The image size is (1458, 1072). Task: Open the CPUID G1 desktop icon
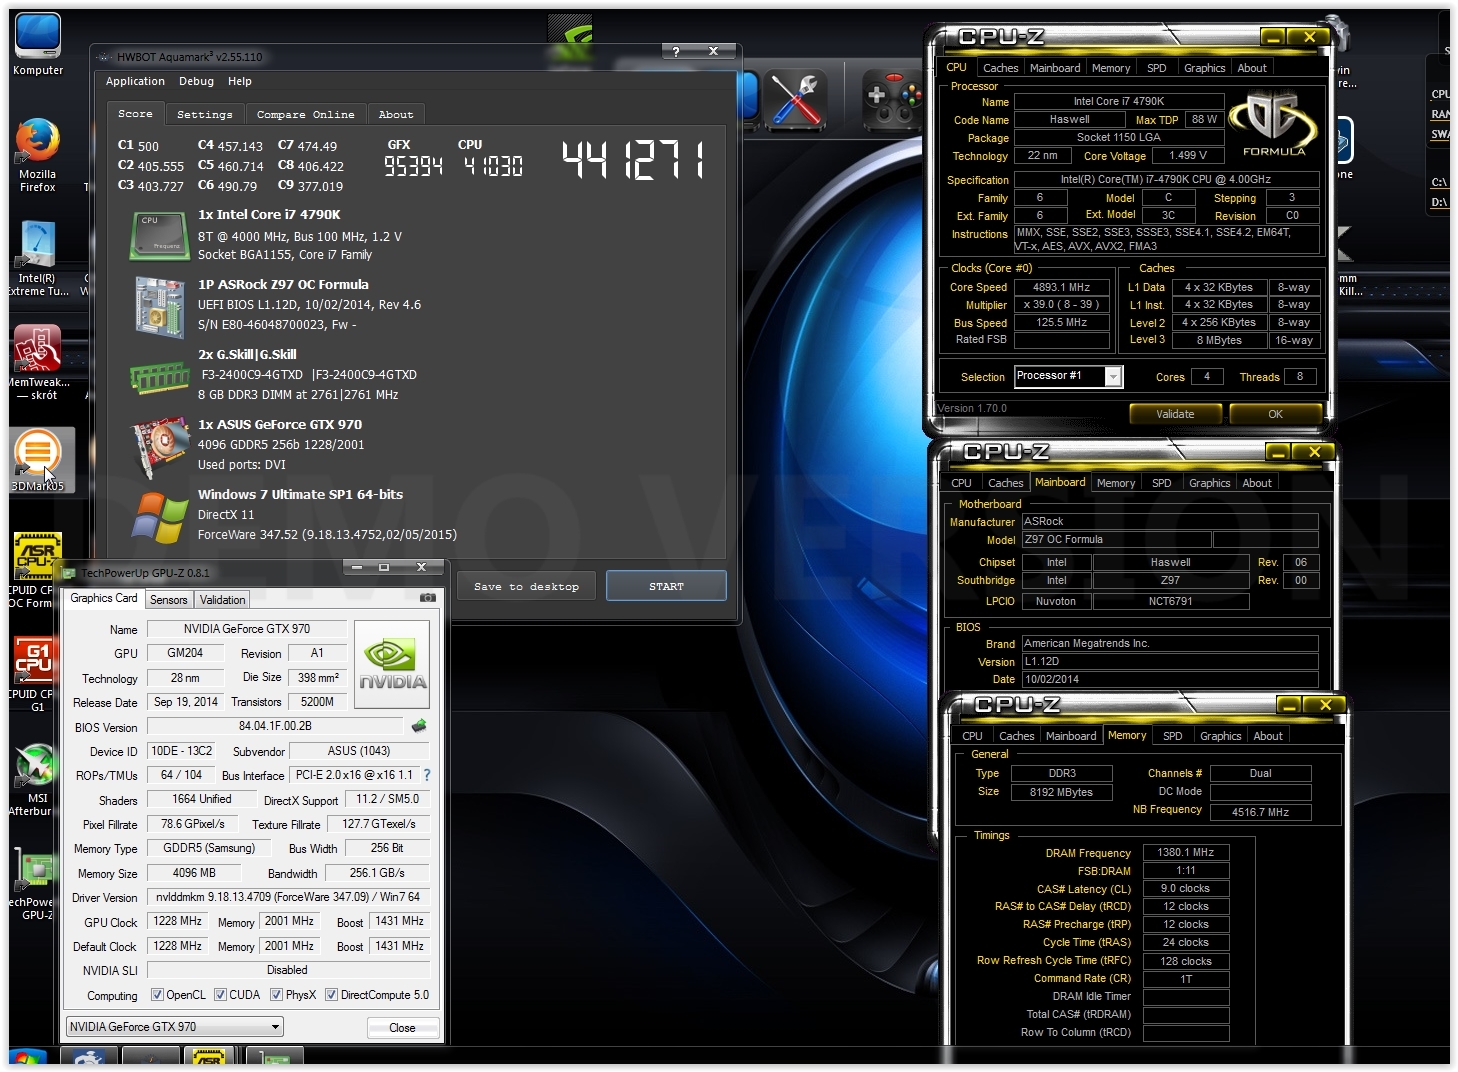[36, 675]
